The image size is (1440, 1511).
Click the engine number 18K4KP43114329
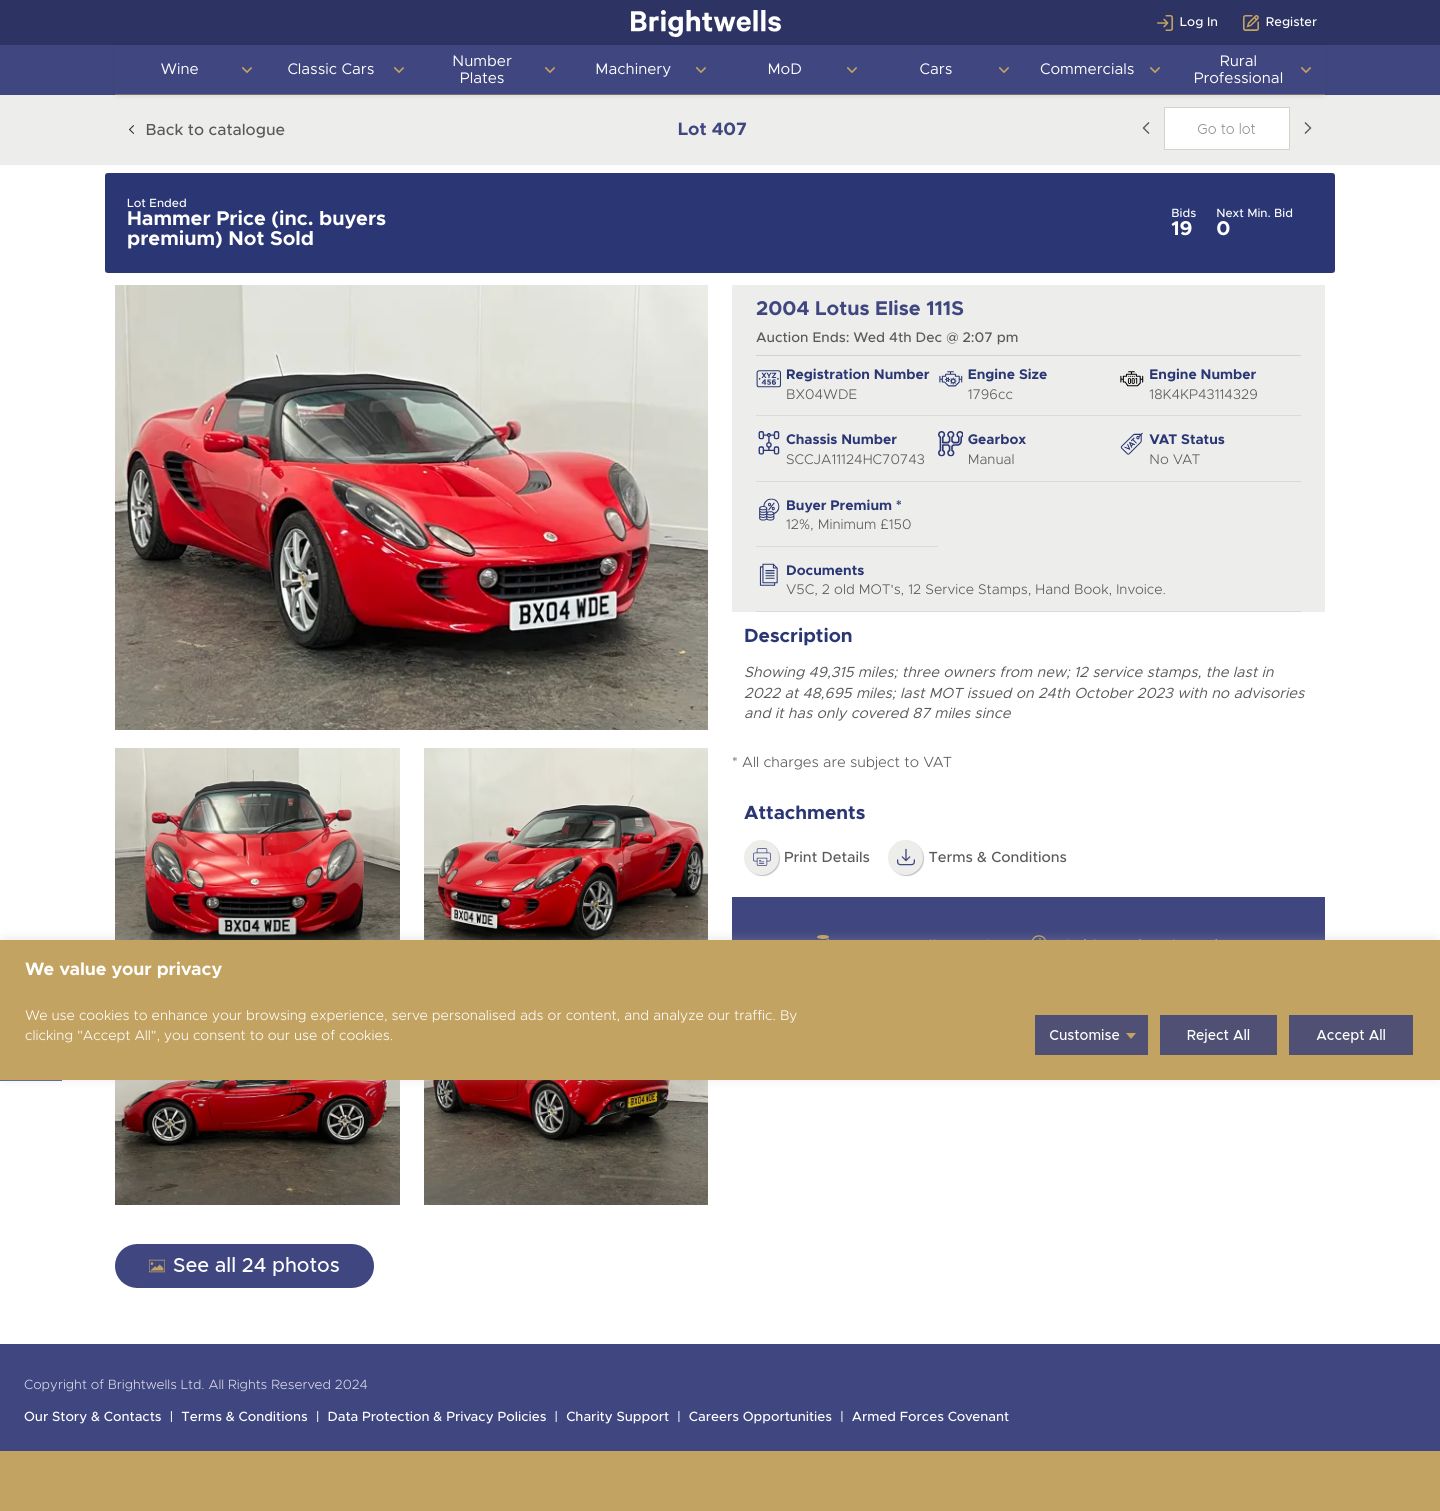click(x=1203, y=395)
